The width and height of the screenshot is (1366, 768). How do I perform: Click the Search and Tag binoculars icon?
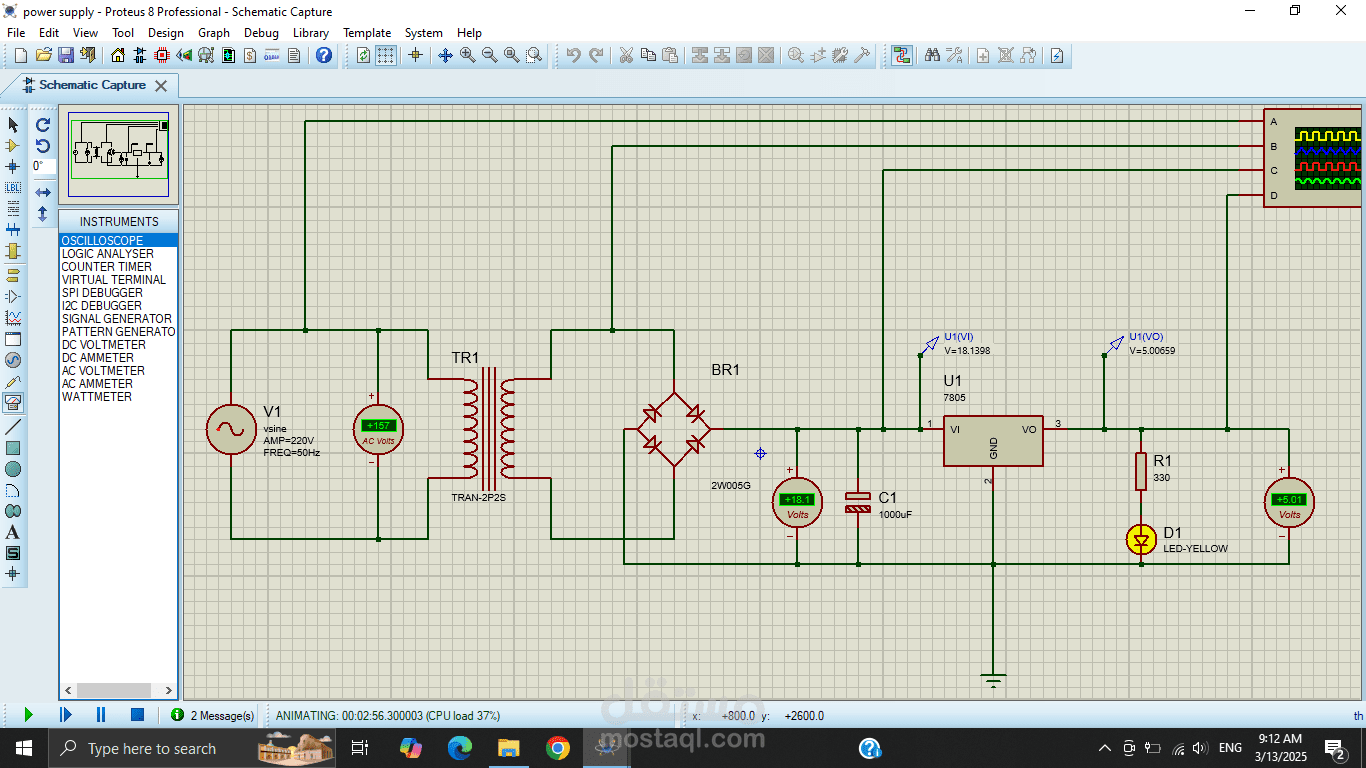[x=932, y=56]
